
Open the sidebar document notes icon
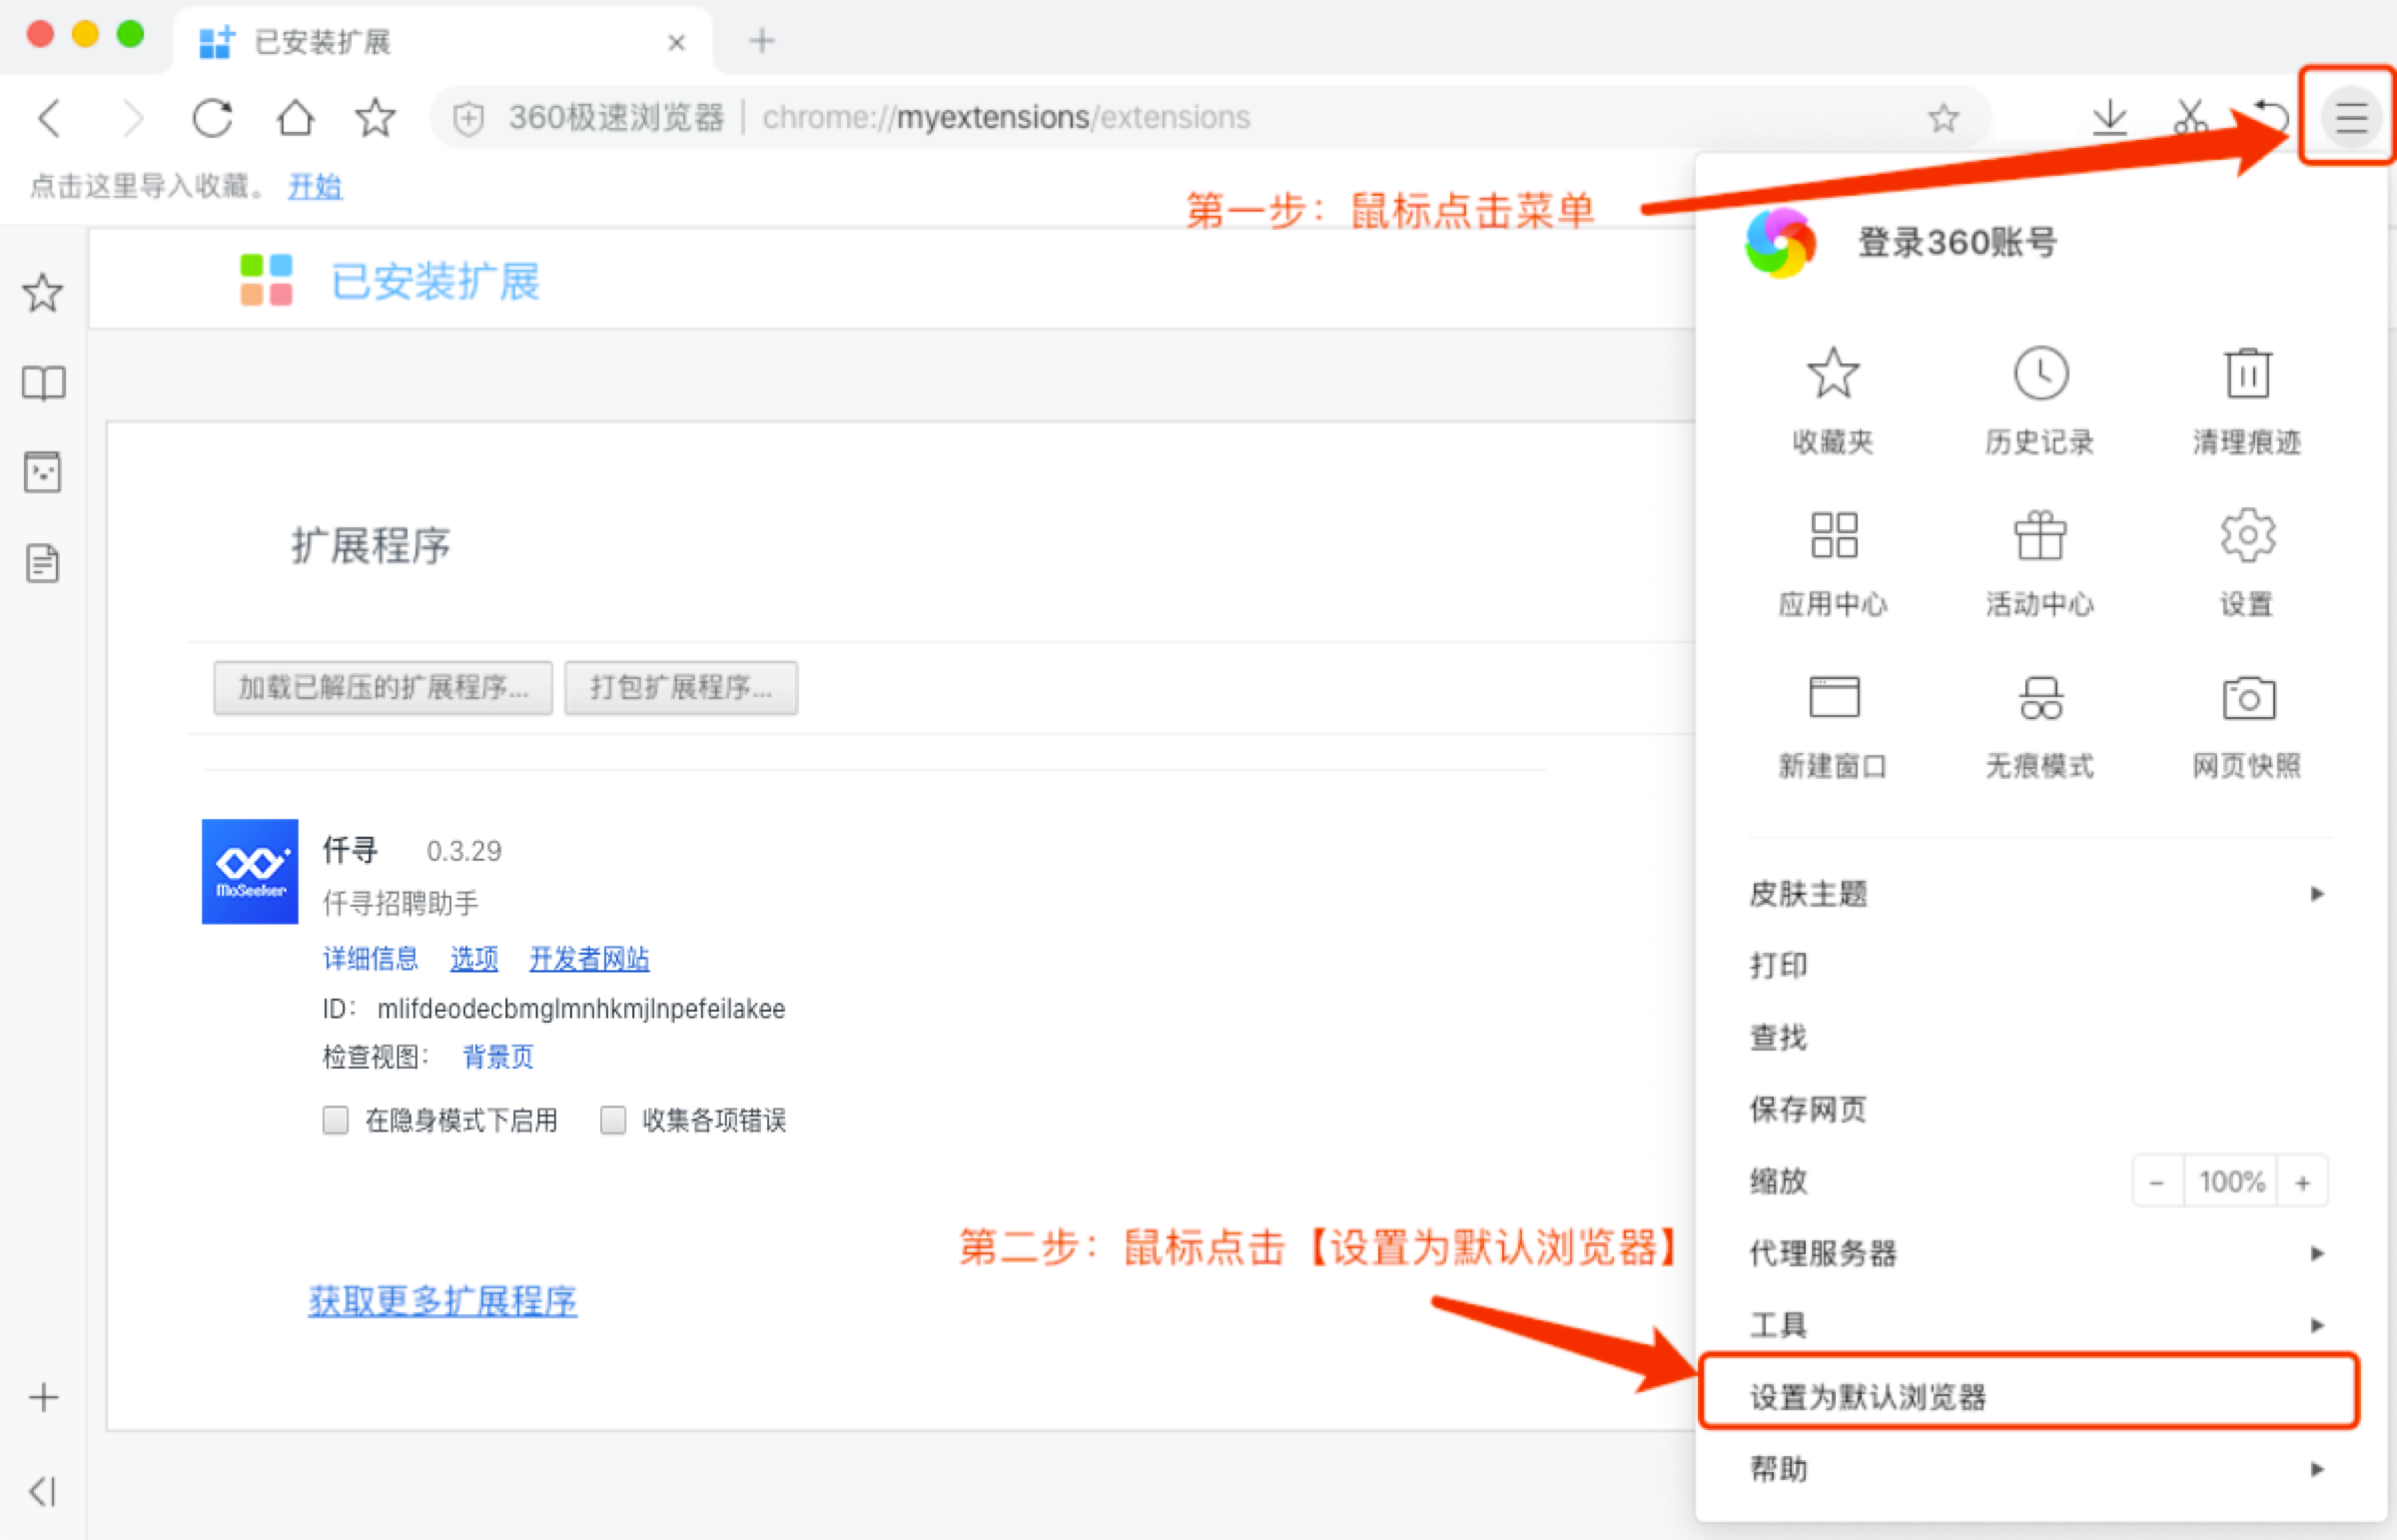pos(43,563)
